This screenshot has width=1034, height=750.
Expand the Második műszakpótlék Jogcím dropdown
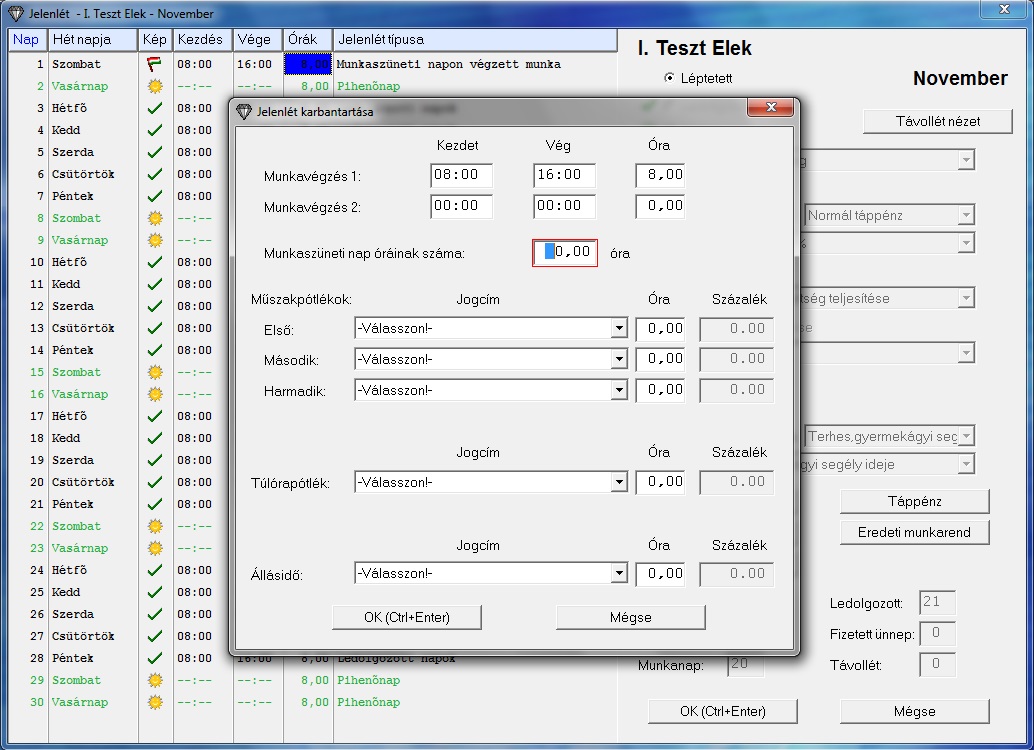pyautogui.click(x=619, y=359)
